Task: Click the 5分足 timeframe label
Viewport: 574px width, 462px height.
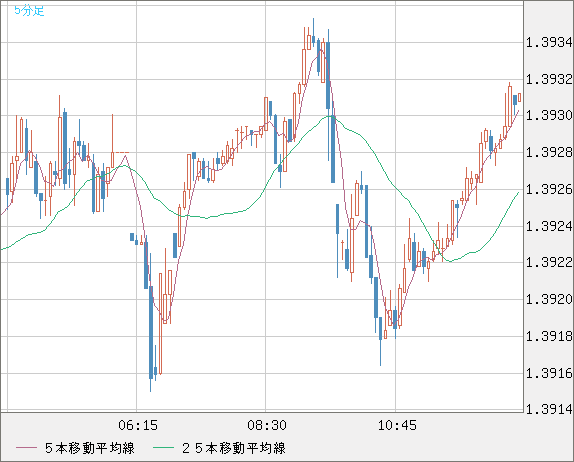Action: (x=29, y=11)
